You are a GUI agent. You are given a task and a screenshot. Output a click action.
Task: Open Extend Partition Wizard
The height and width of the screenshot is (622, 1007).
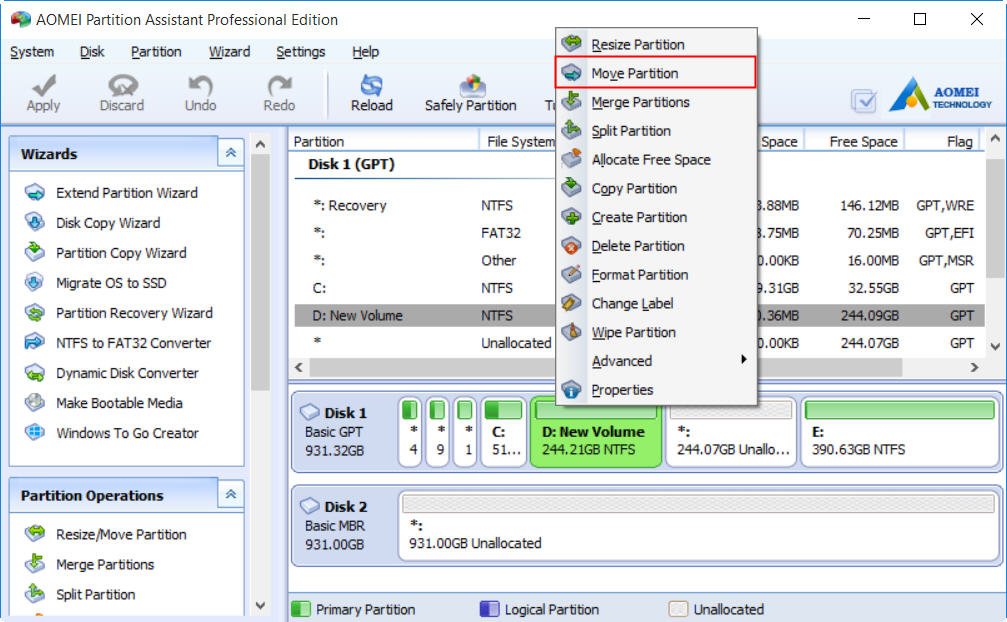point(127,193)
